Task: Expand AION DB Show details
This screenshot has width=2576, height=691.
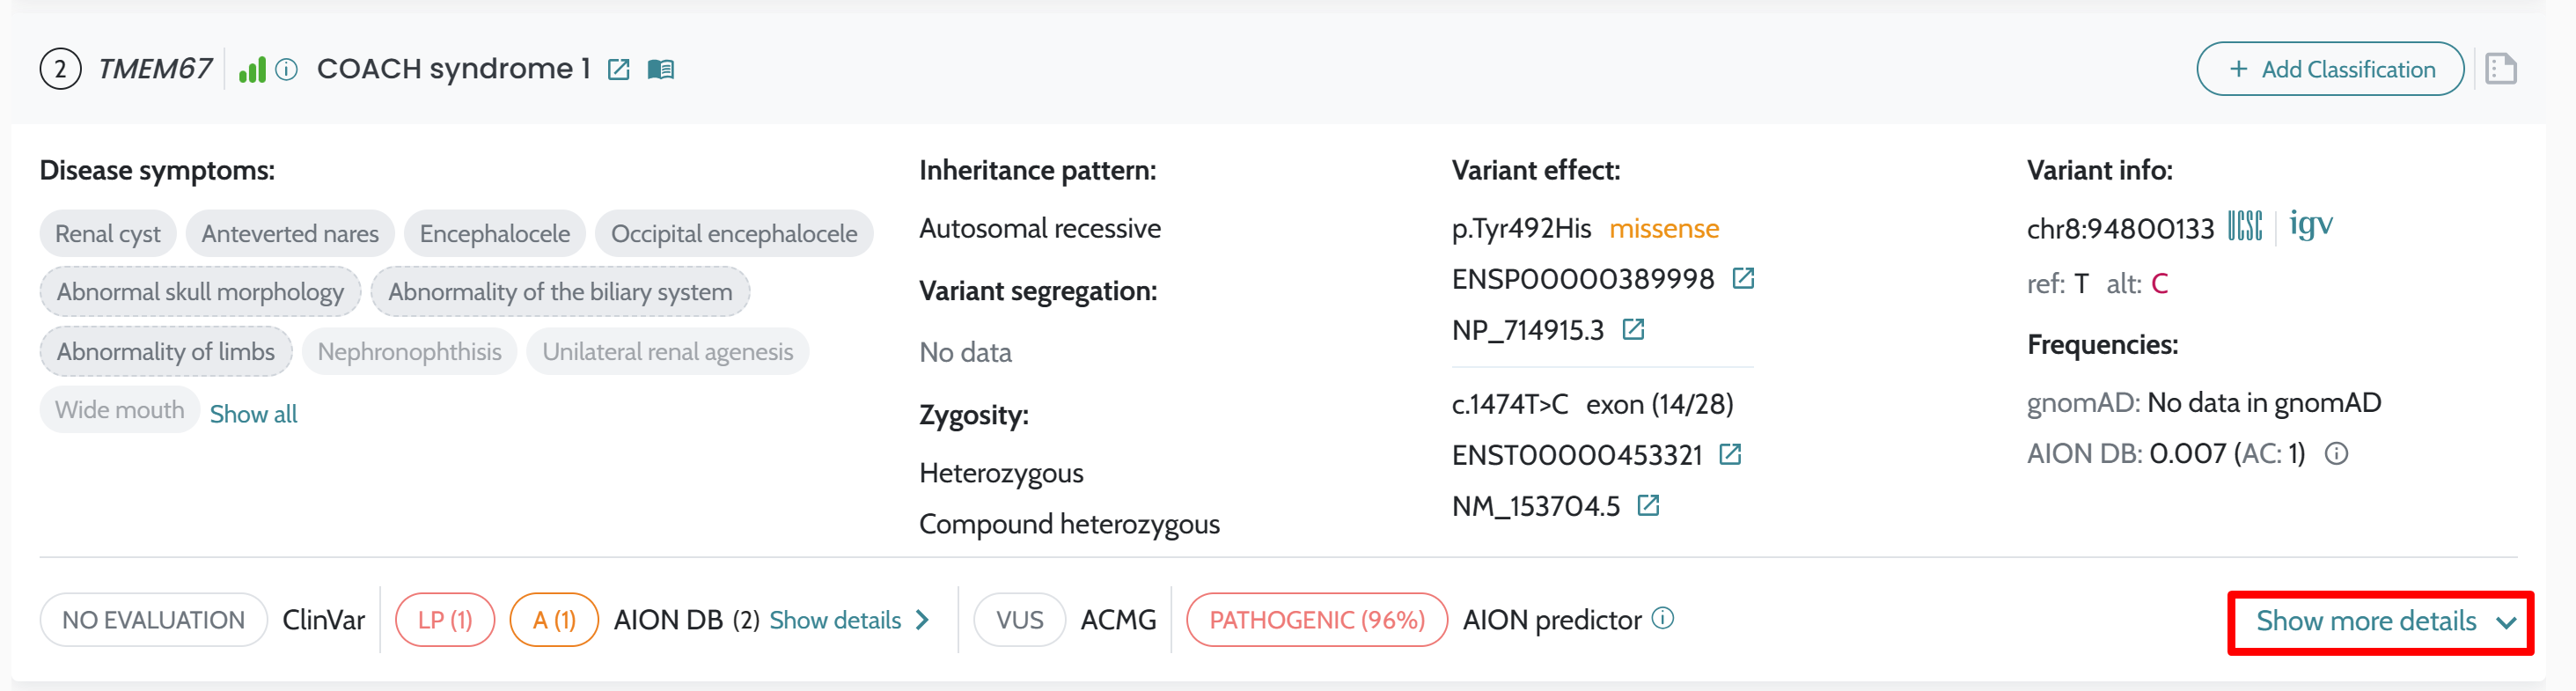Action: click(x=849, y=620)
